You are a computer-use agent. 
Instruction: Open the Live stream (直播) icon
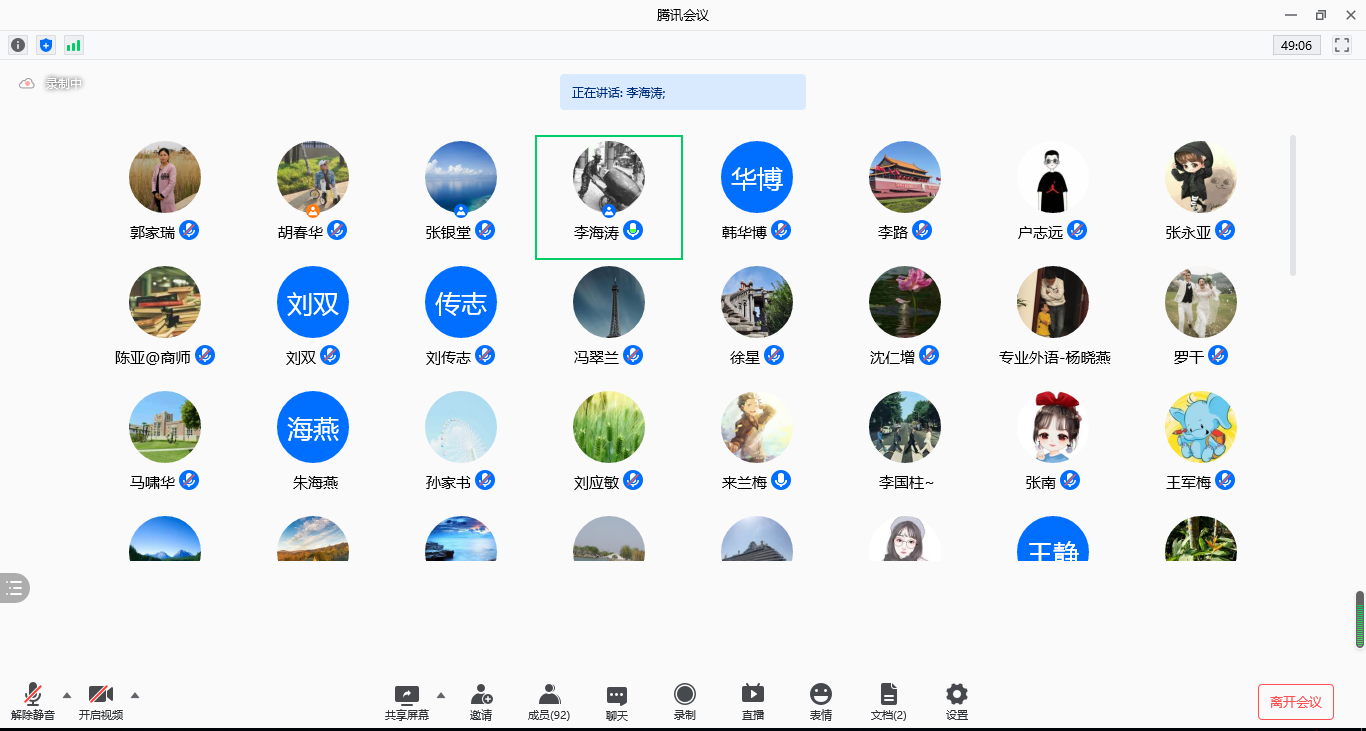click(x=753, y=701)
